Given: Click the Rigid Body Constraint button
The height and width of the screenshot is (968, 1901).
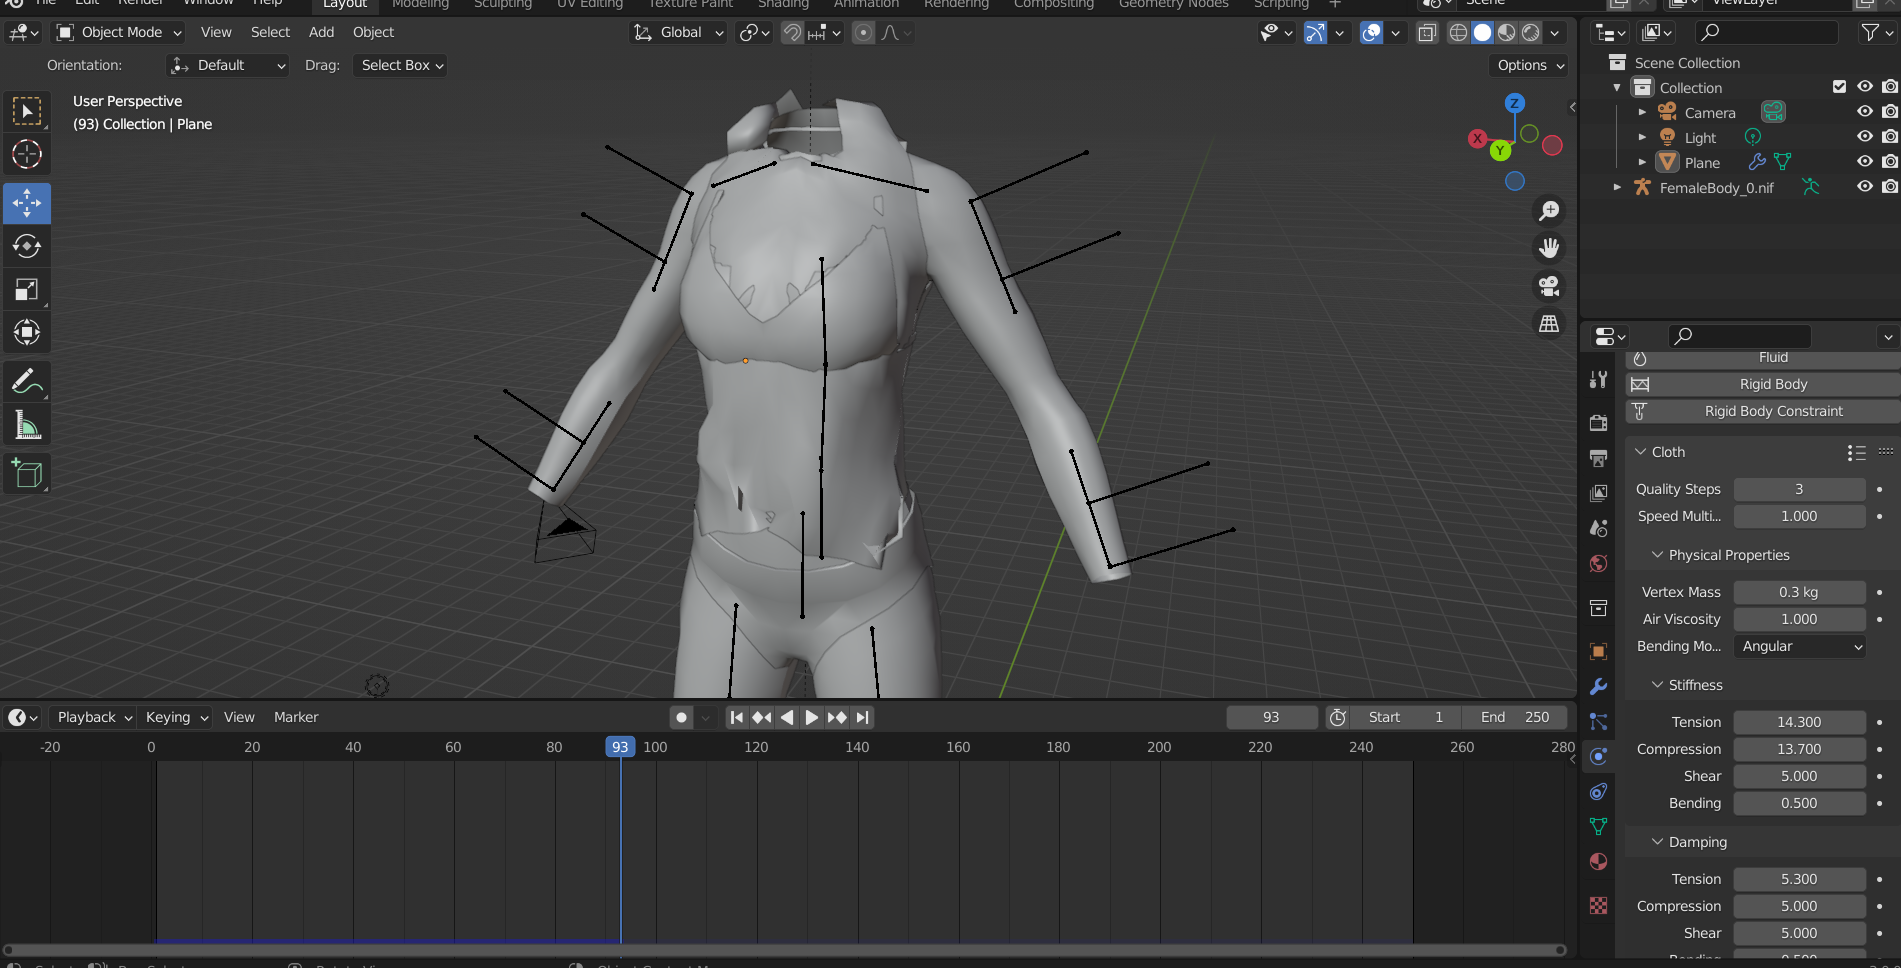Looking at the screenshot, I should tap(1762, 411).
